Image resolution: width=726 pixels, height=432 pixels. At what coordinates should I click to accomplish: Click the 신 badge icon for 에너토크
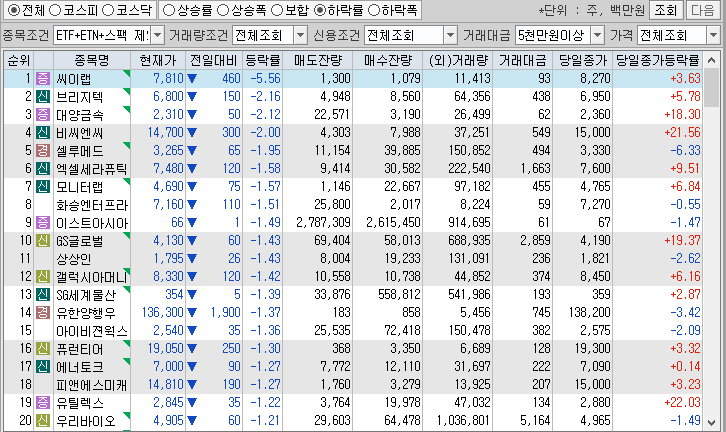point(43,367)
